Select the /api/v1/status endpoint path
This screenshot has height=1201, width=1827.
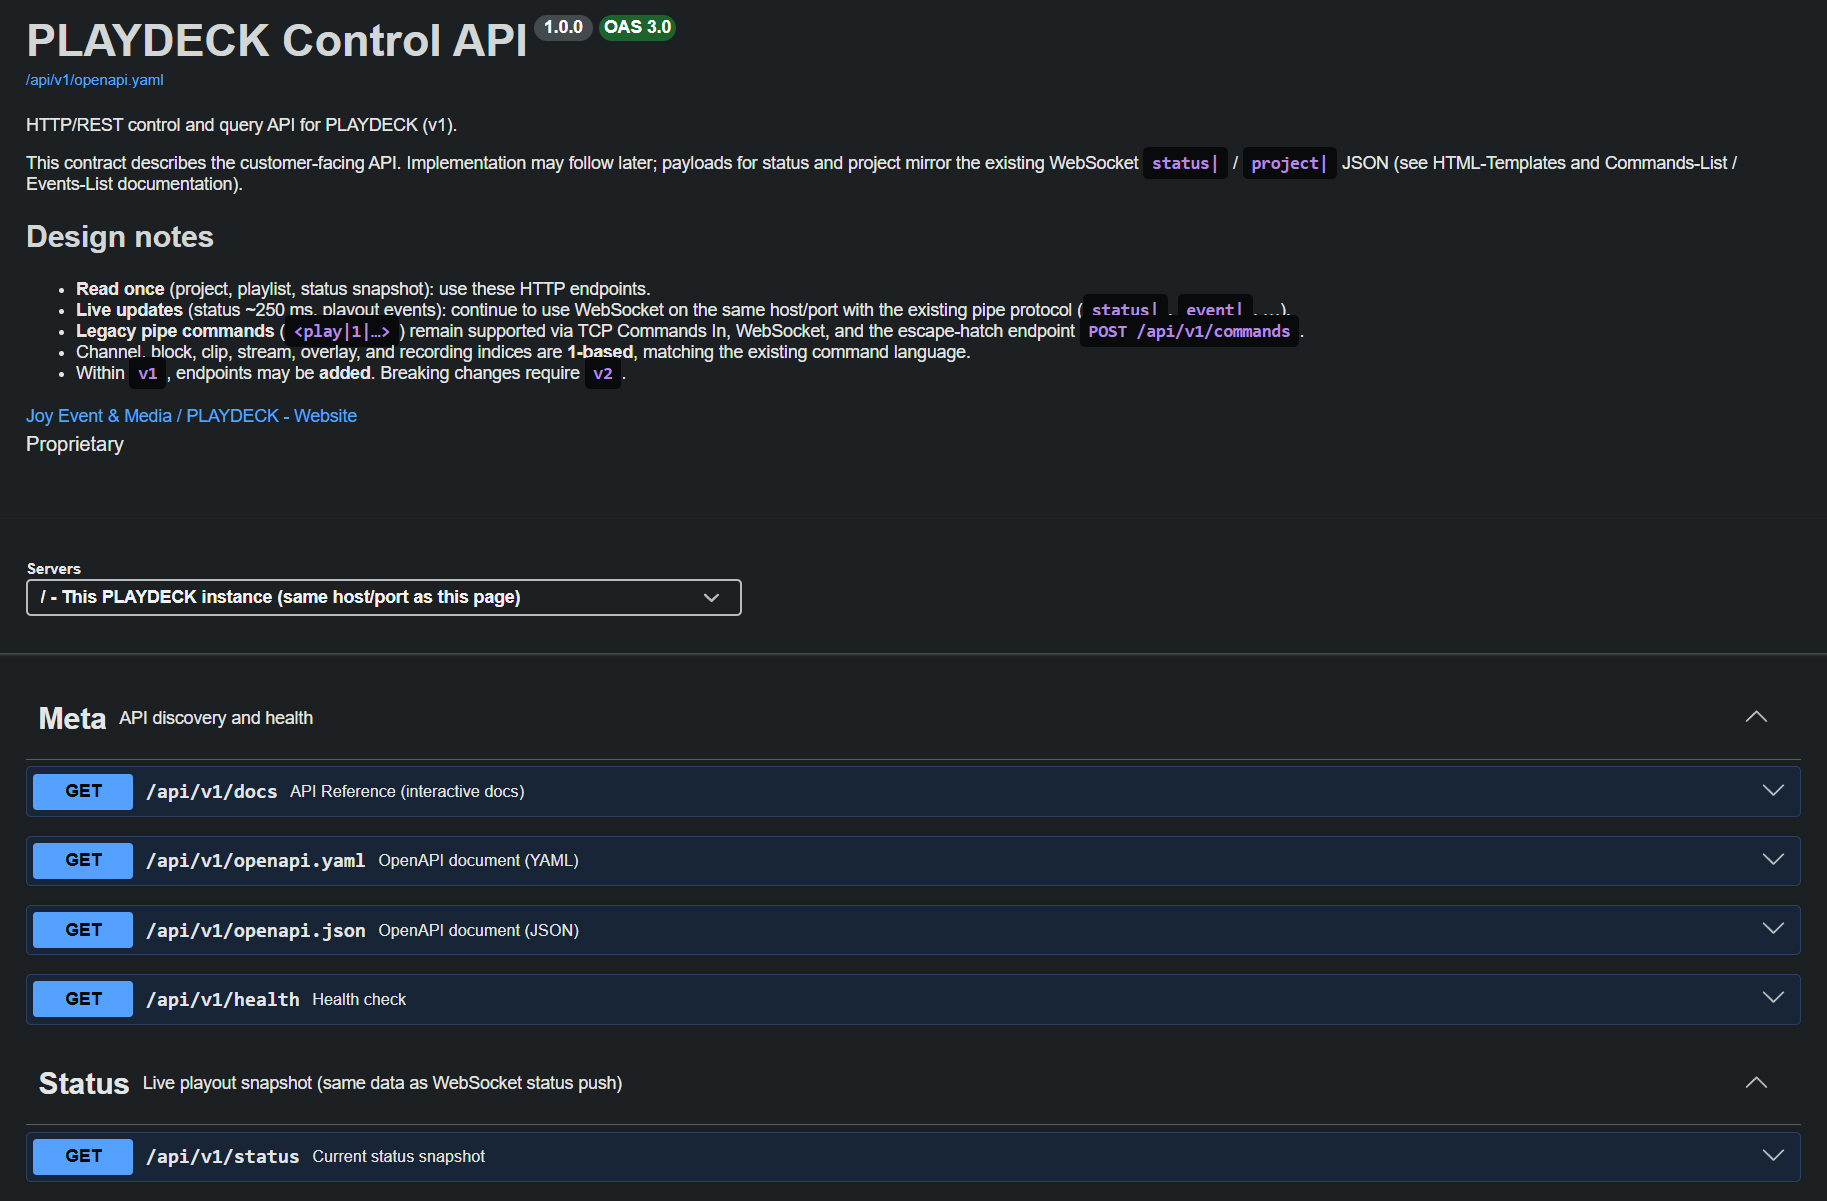tap(223, 1157)
